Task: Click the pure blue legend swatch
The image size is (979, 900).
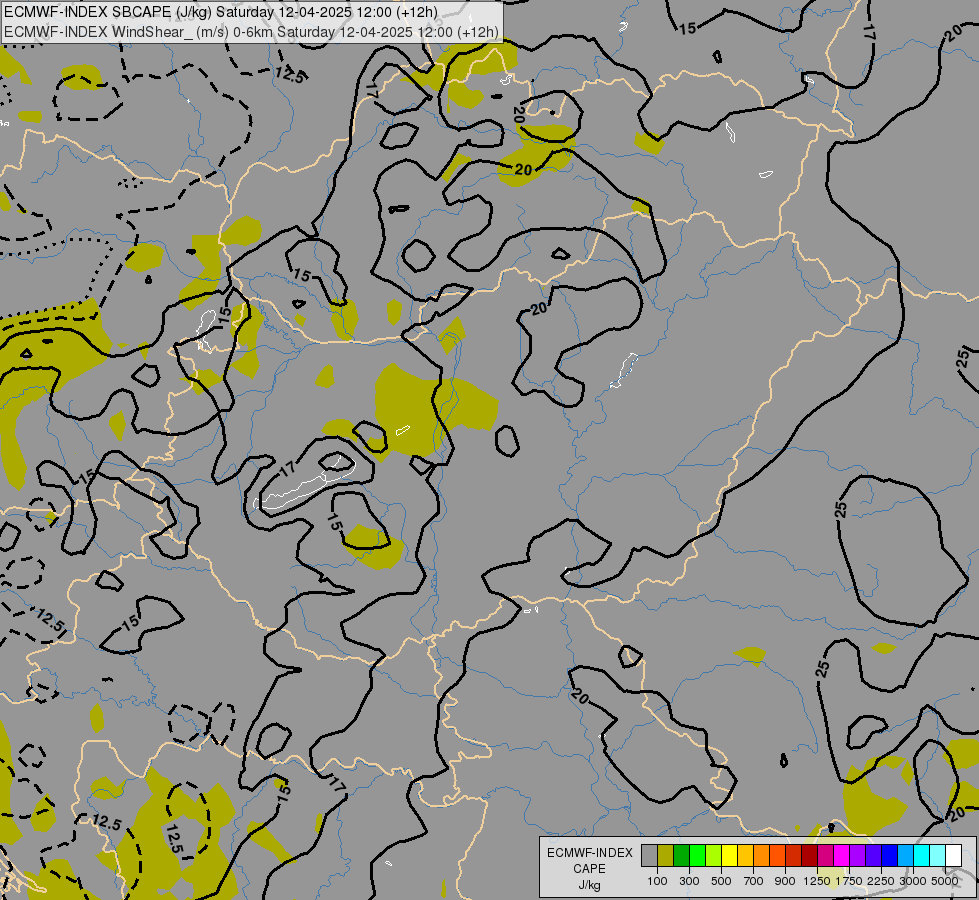Action: coord(889,856)
